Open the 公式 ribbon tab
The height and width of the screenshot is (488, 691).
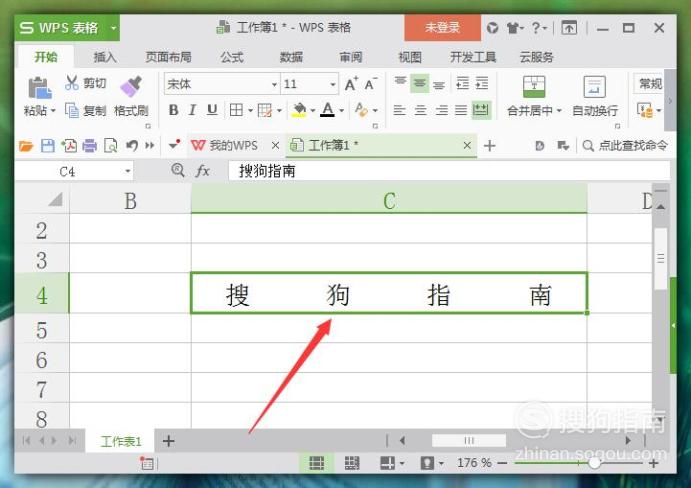[x=232, y=57]
